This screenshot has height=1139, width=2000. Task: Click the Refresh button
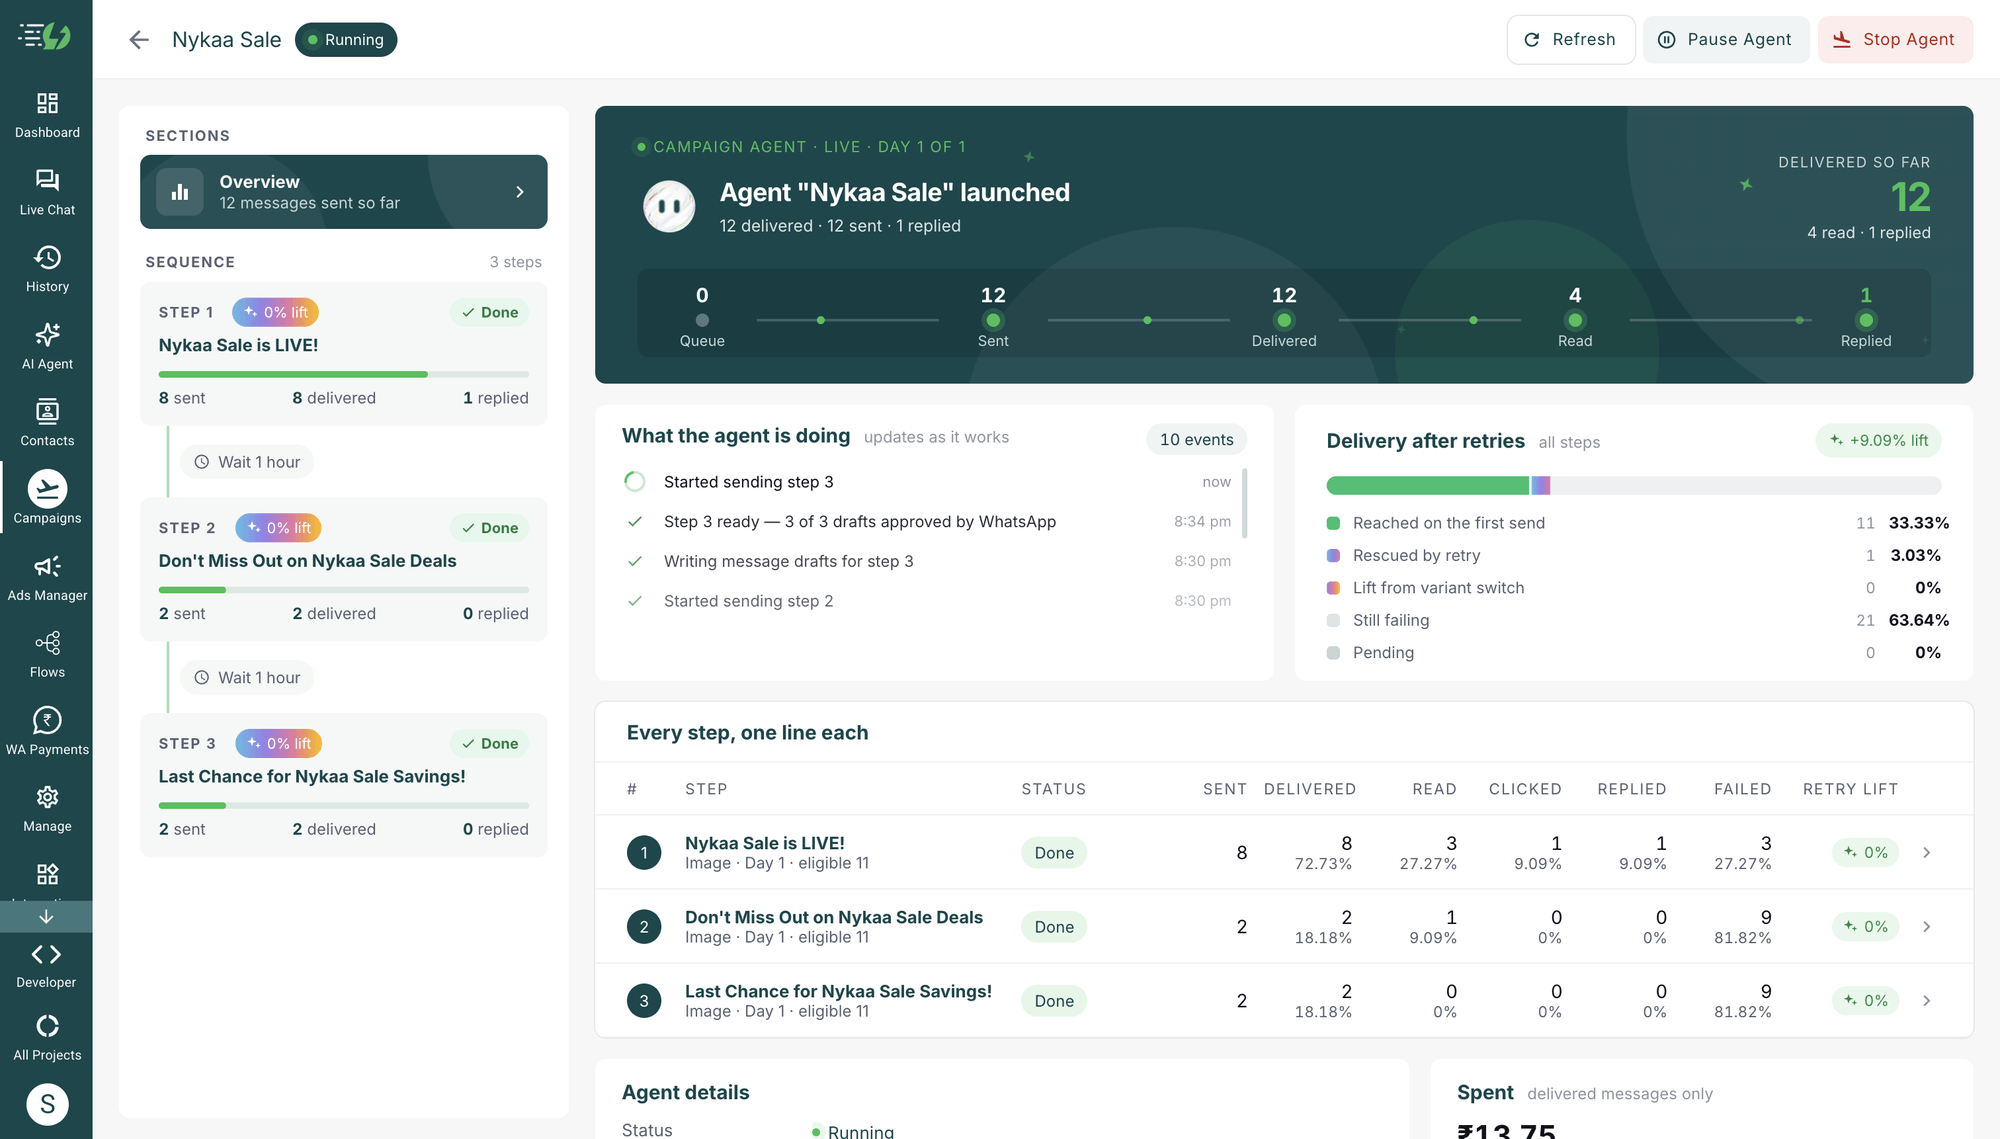[1570, 40]
